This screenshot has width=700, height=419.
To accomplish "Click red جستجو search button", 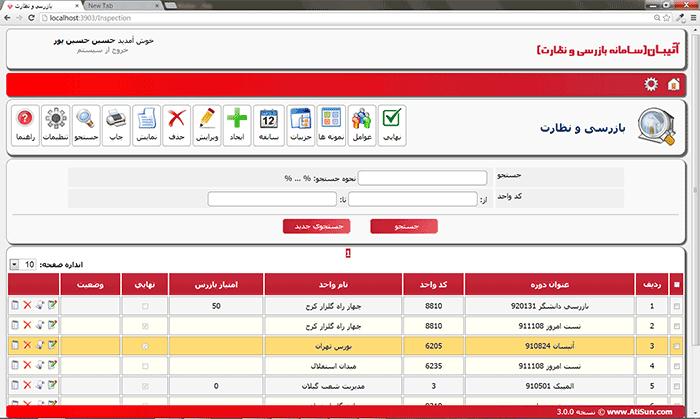I will [404, 226].
